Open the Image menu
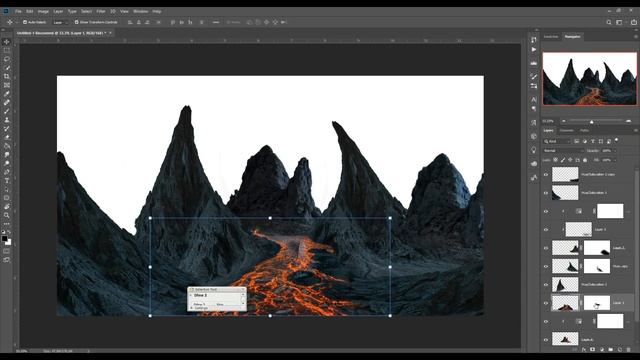Image resolution: width=640 pixels, height=360 pixels. click(43, 11)
